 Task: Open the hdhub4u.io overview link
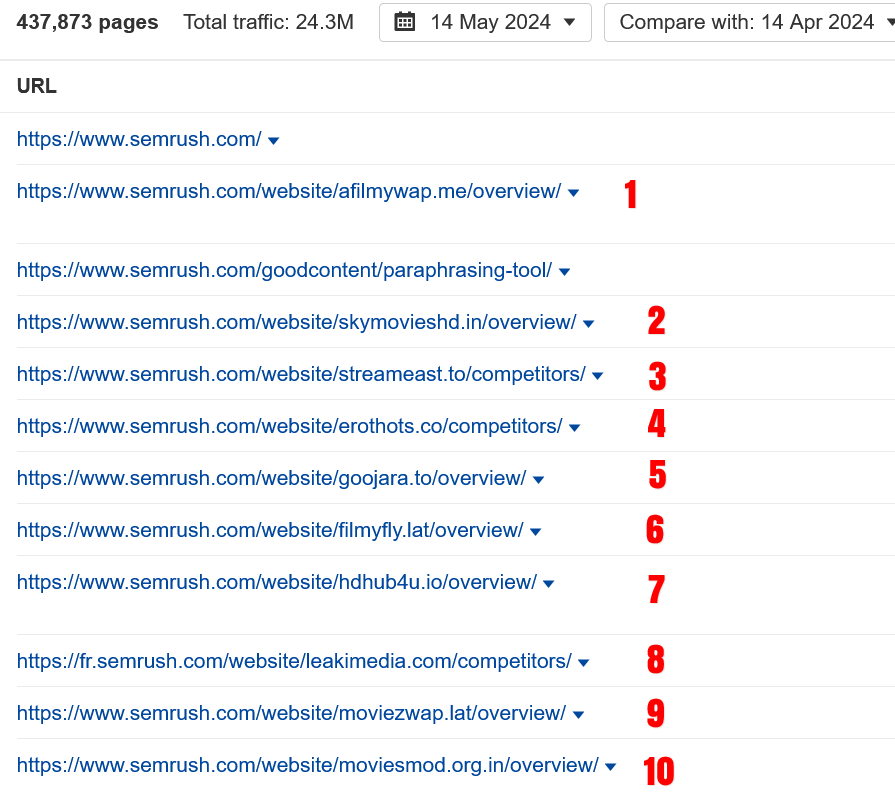277,582
